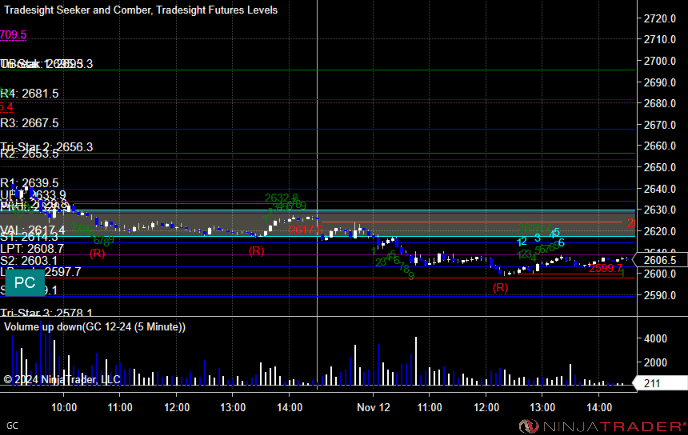Click the 4000 volume axis label
Image resolution: width=688 pixels, height=435 pixels.
[656, 338]
